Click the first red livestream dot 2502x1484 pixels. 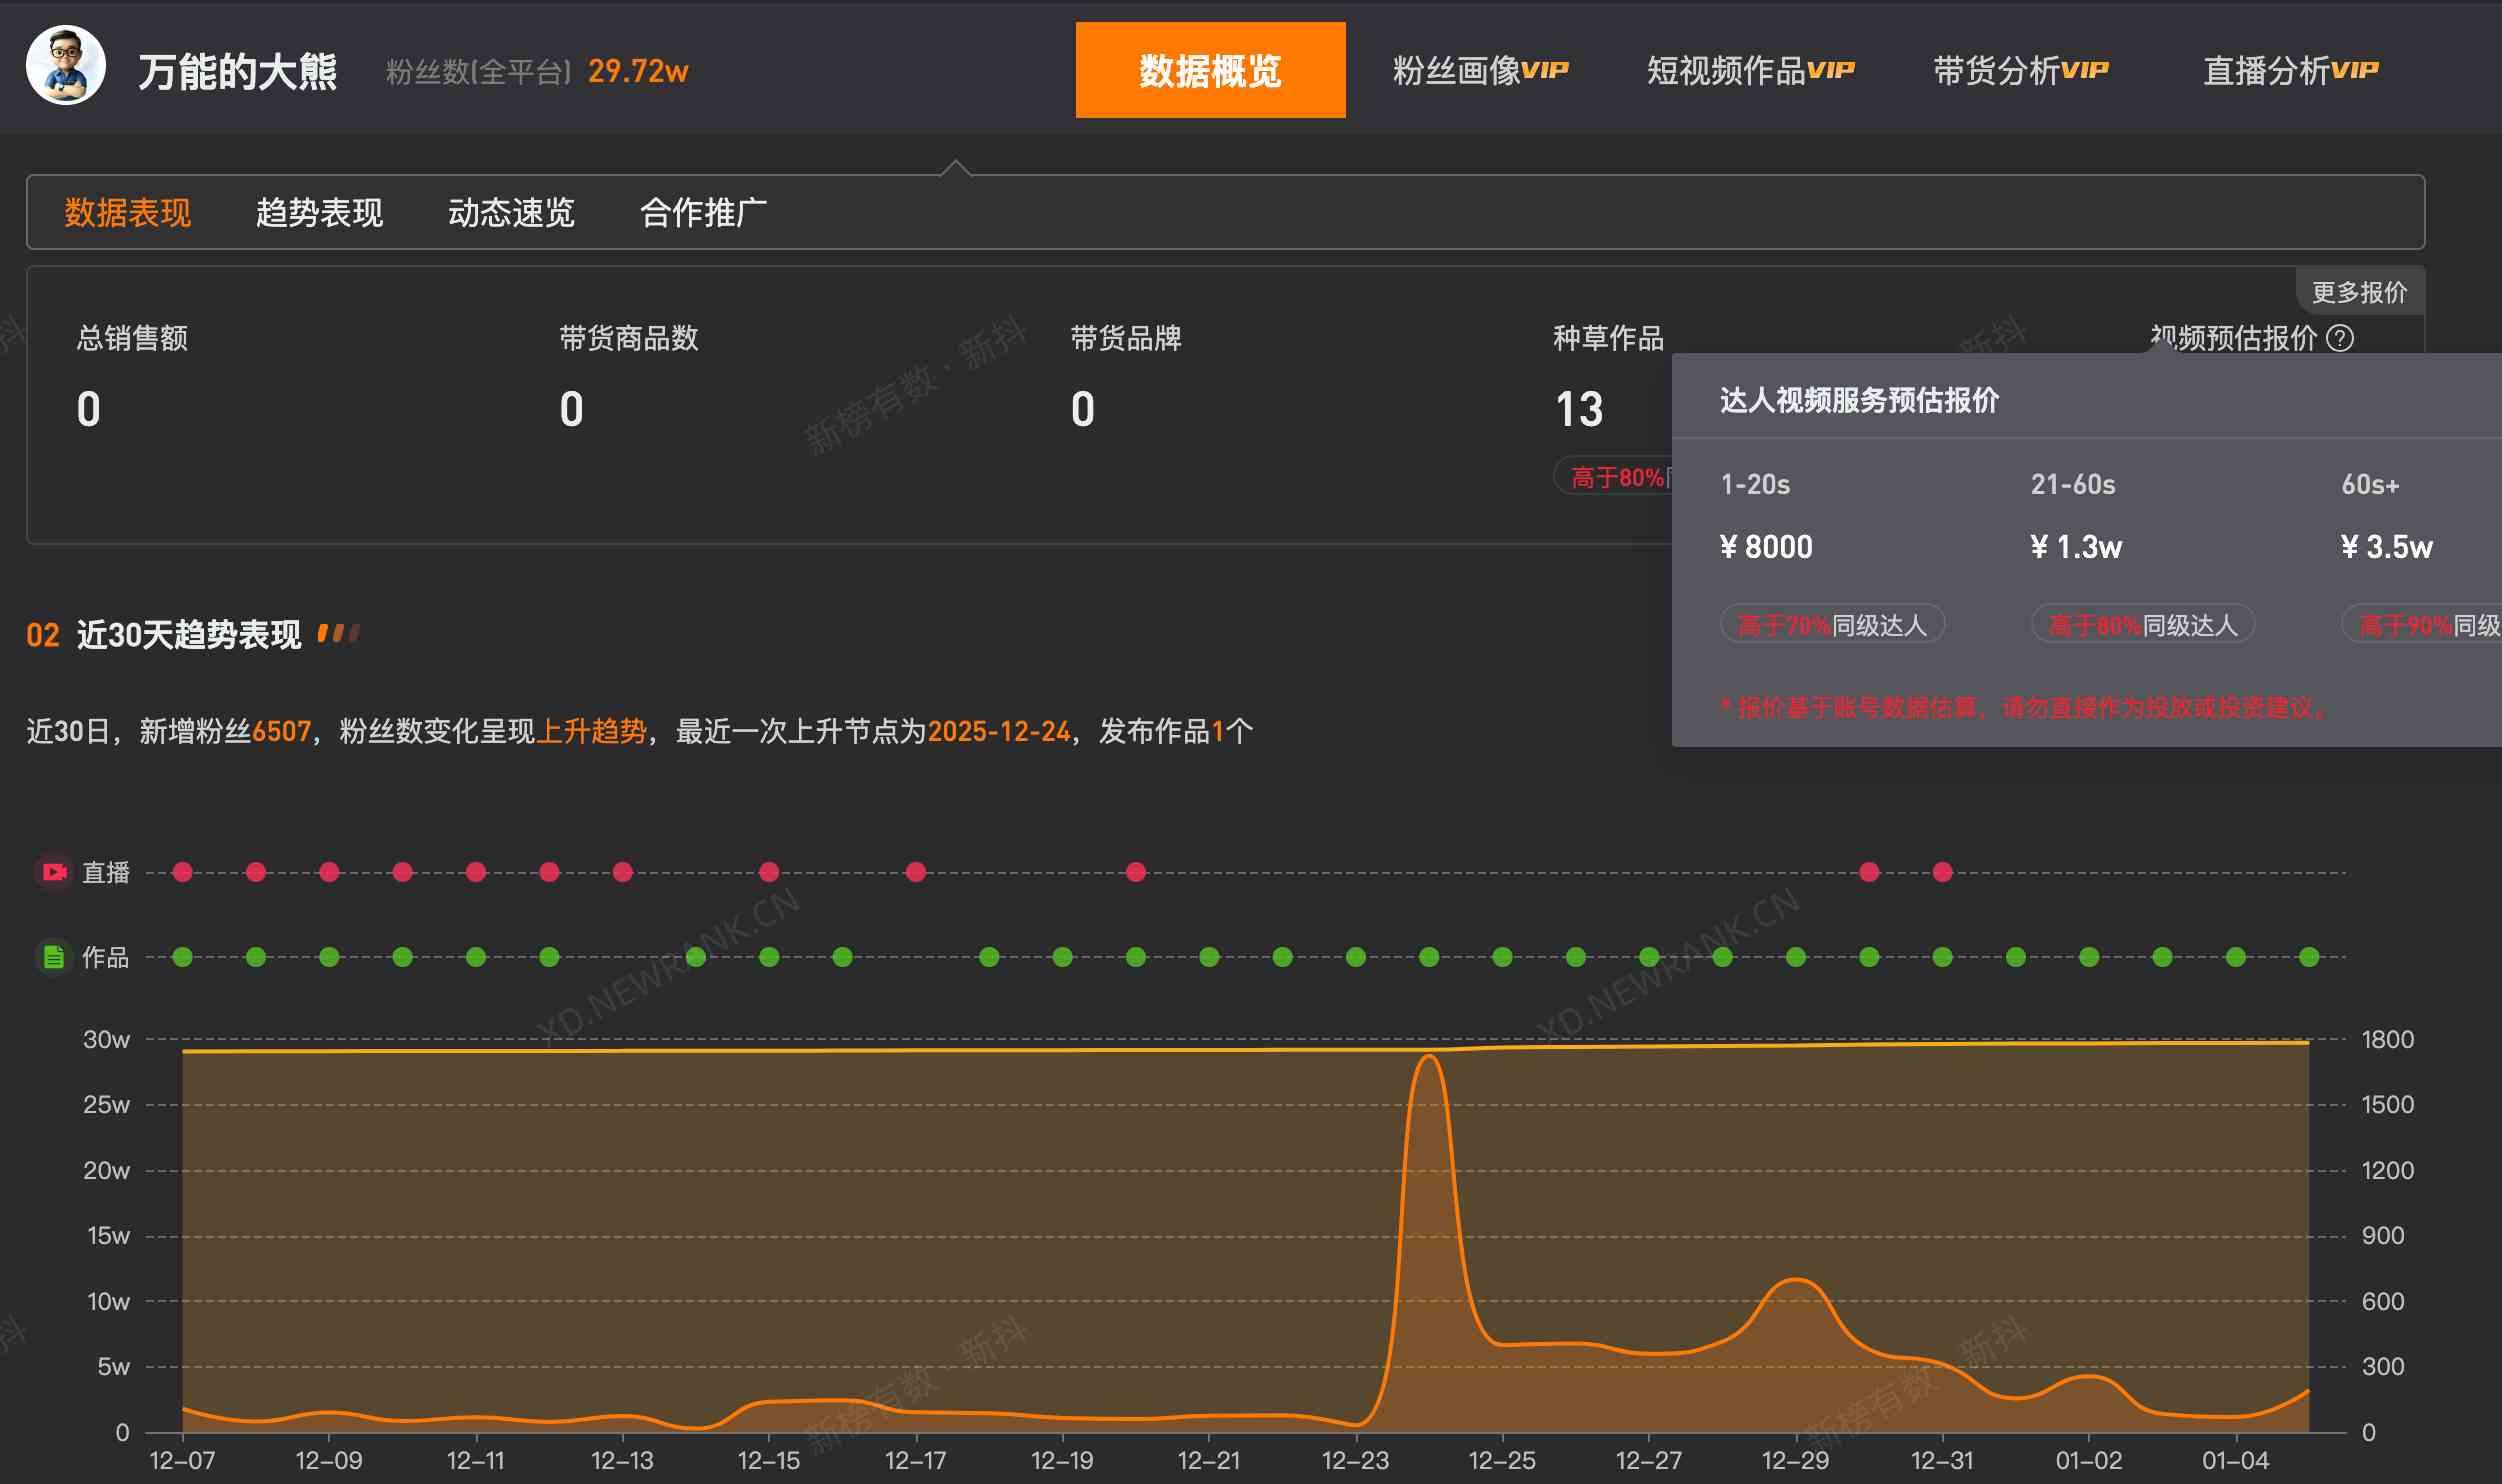click(182, 872)
